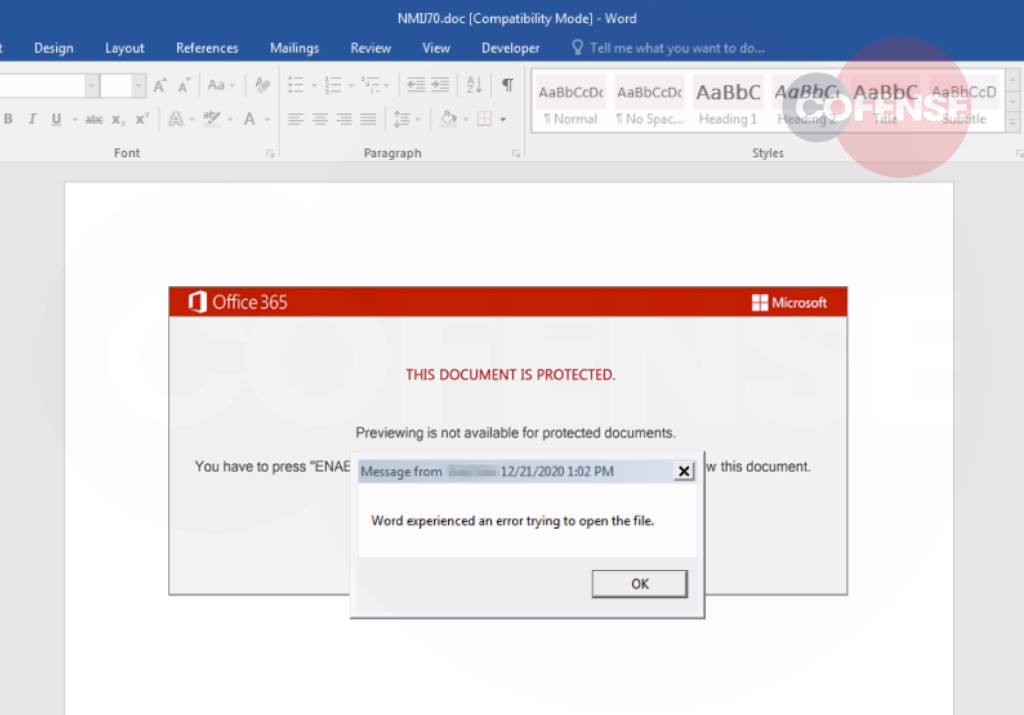Screen dimensions: 1024x715
Task: Apply font color
Action: (x=249, y=119)
